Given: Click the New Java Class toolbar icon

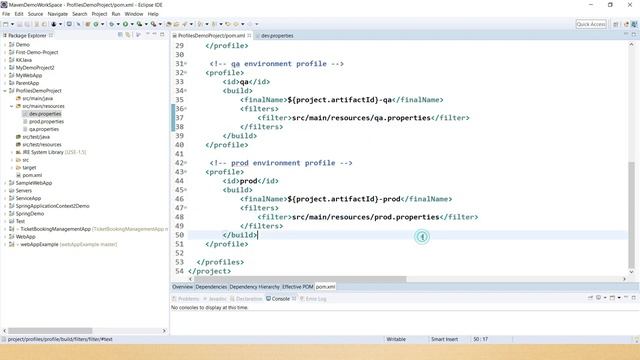Looking at the screenshot, I should point(96,24).
